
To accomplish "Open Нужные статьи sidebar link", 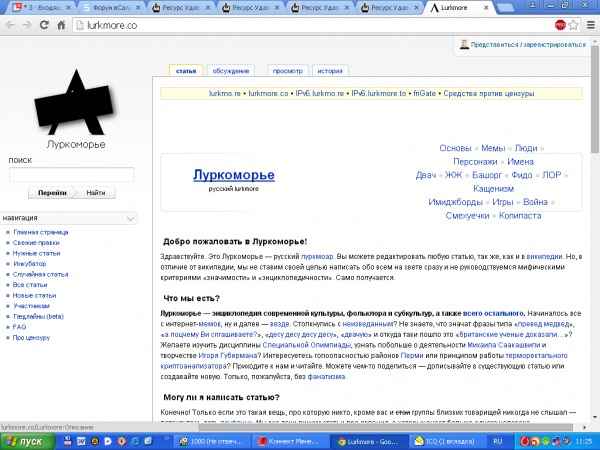I will point(36,253).
